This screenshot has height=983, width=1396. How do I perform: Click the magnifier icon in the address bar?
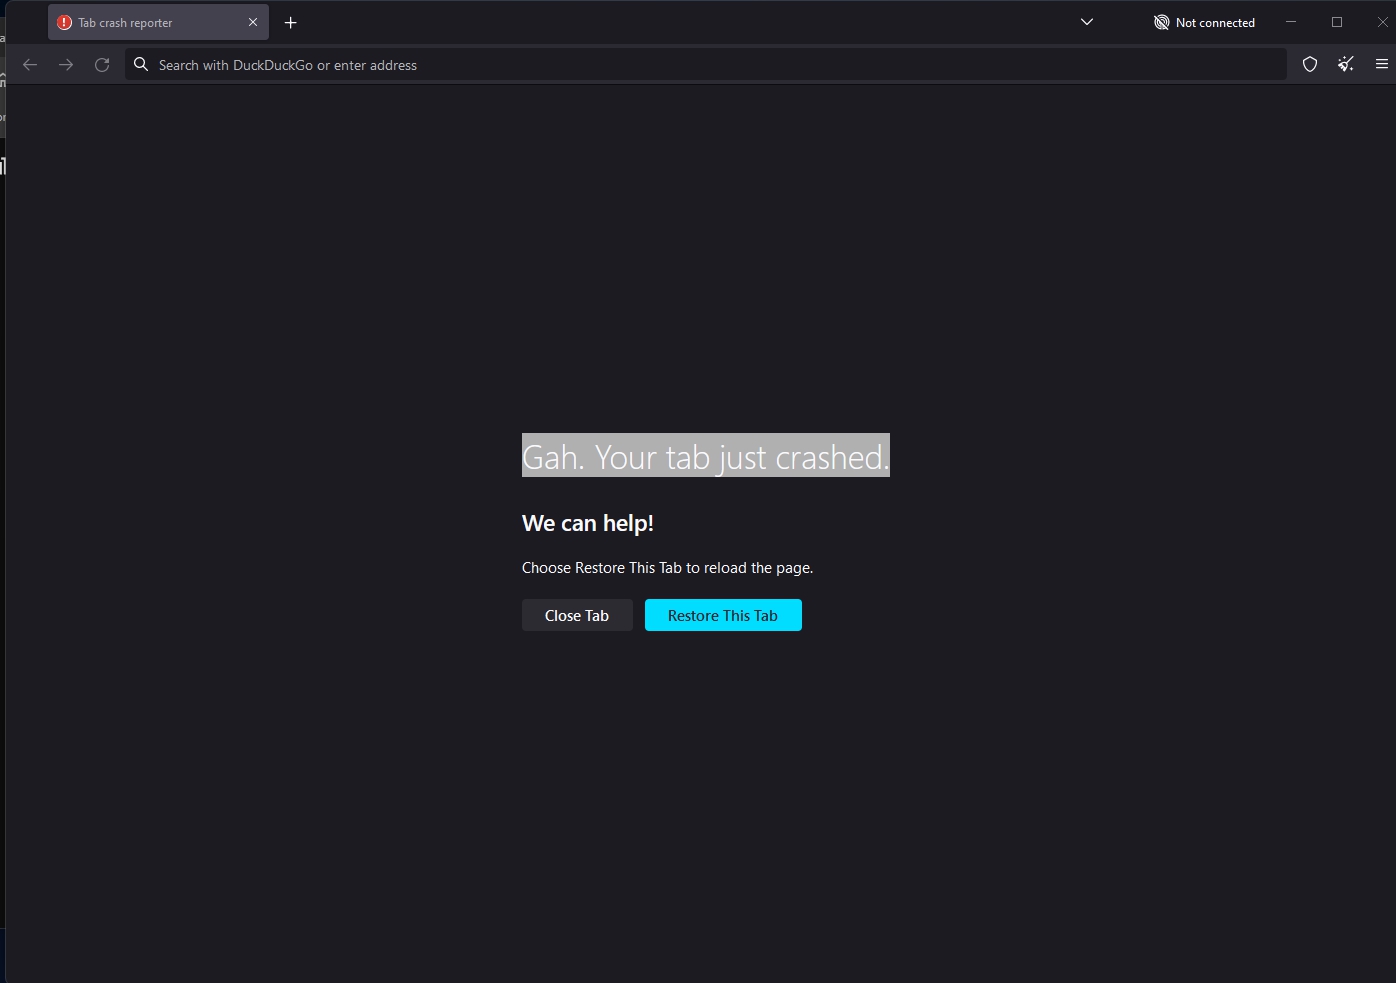(141, 65)
